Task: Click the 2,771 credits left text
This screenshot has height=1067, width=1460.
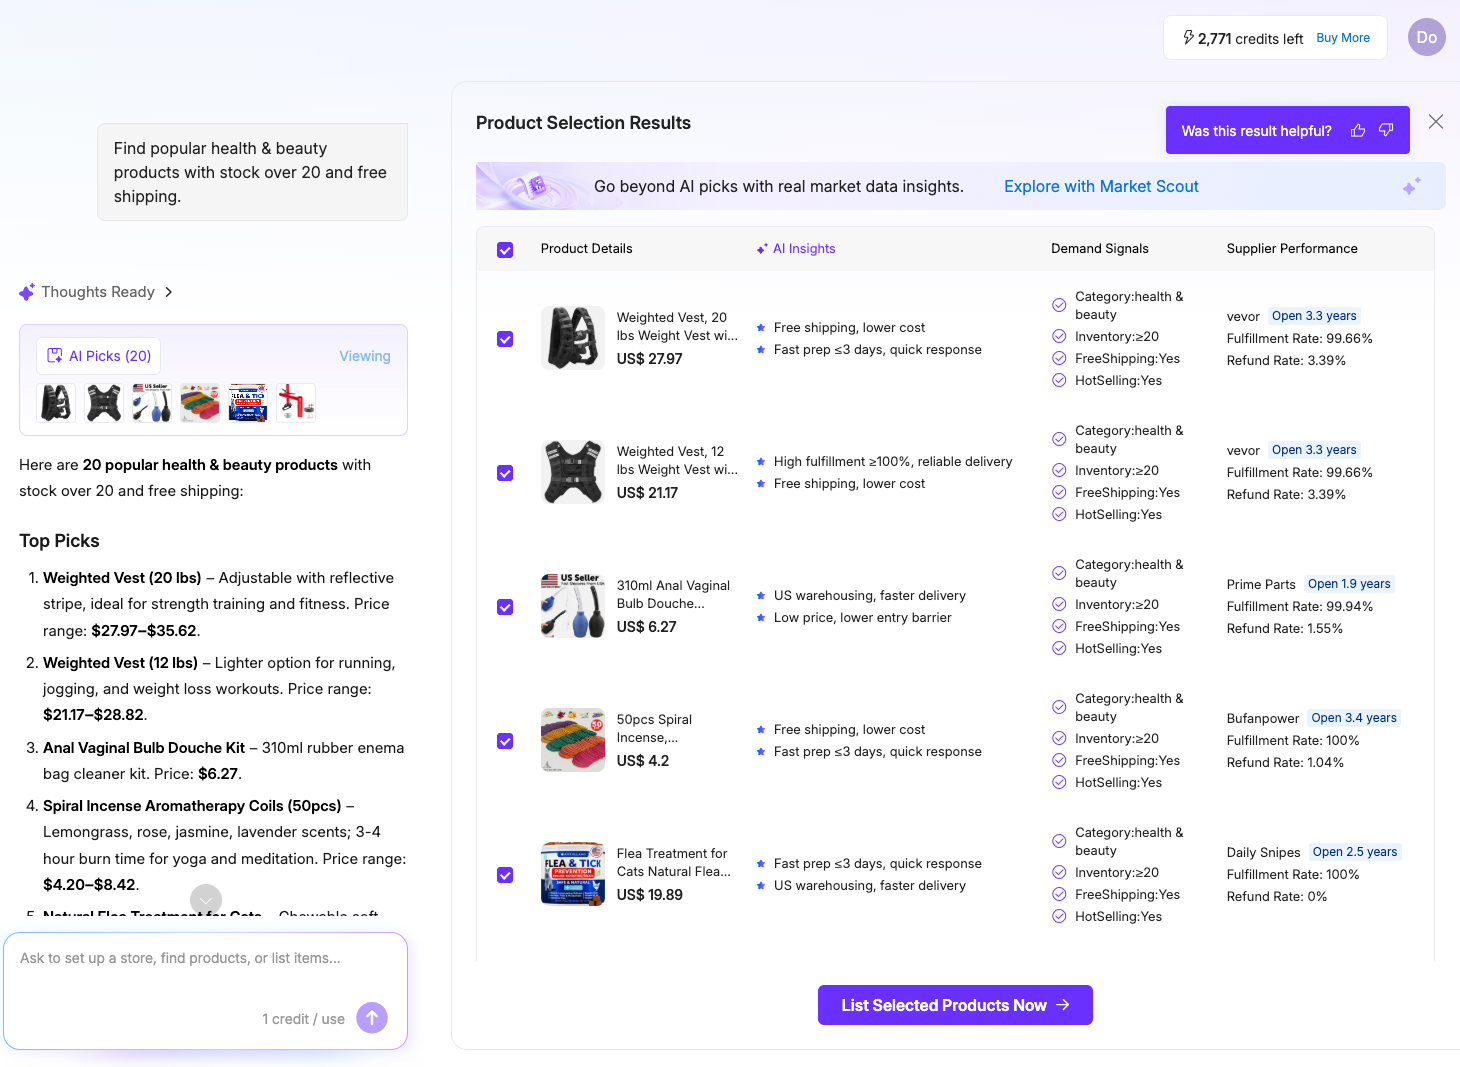Action: point(1251,39)
